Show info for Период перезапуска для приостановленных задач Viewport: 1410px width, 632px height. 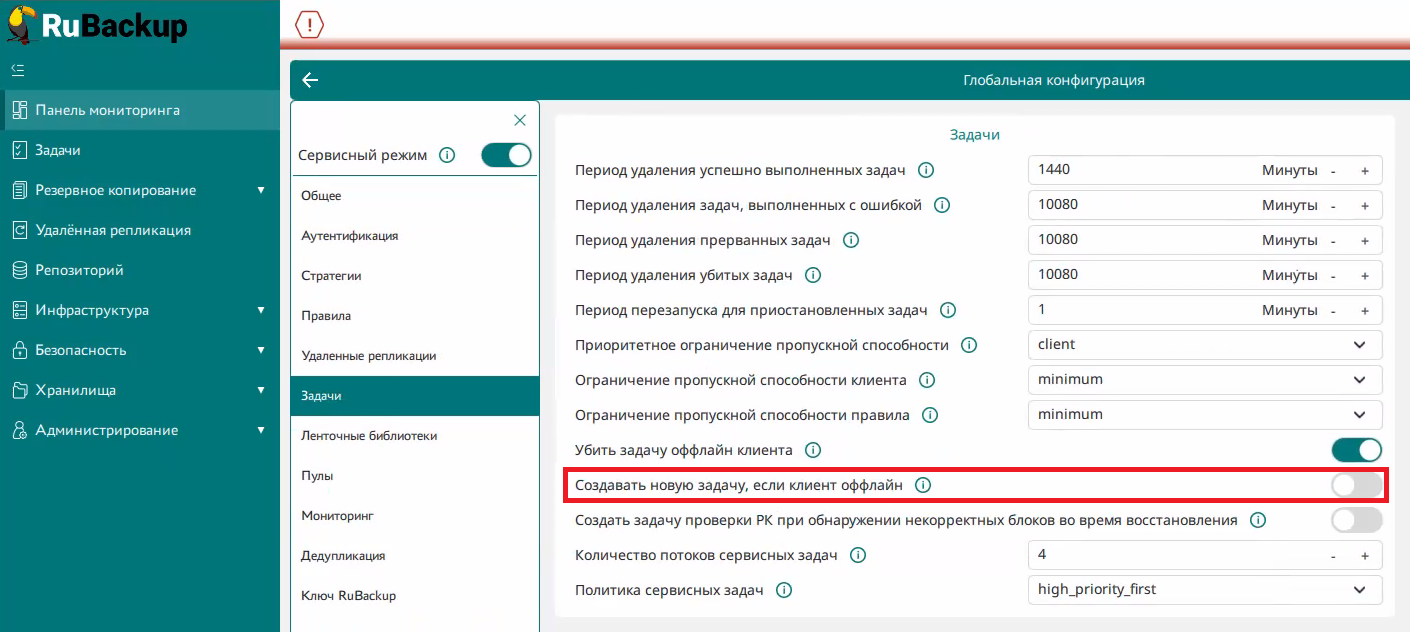[x=948, y=310]
